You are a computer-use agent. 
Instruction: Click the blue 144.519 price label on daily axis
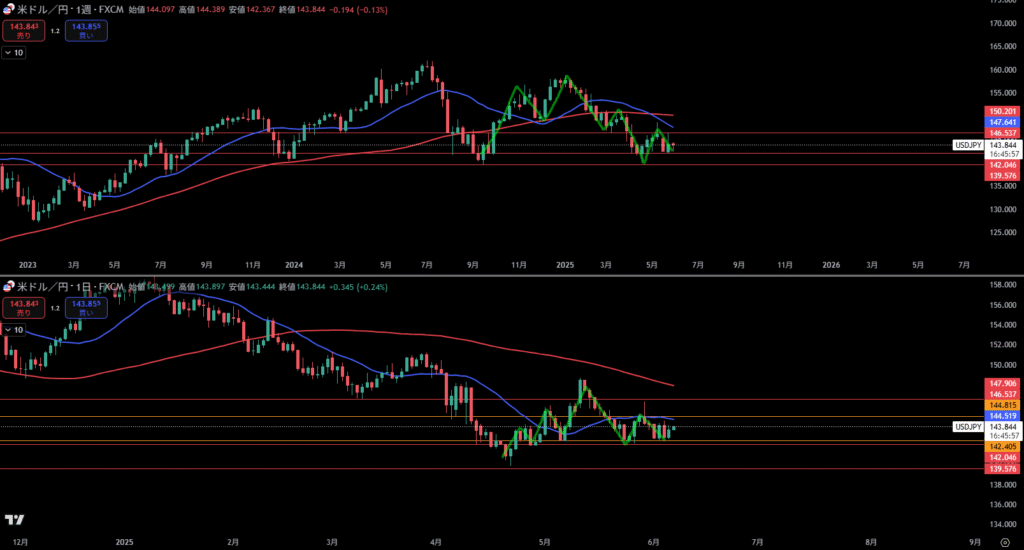click(1002, 416)
